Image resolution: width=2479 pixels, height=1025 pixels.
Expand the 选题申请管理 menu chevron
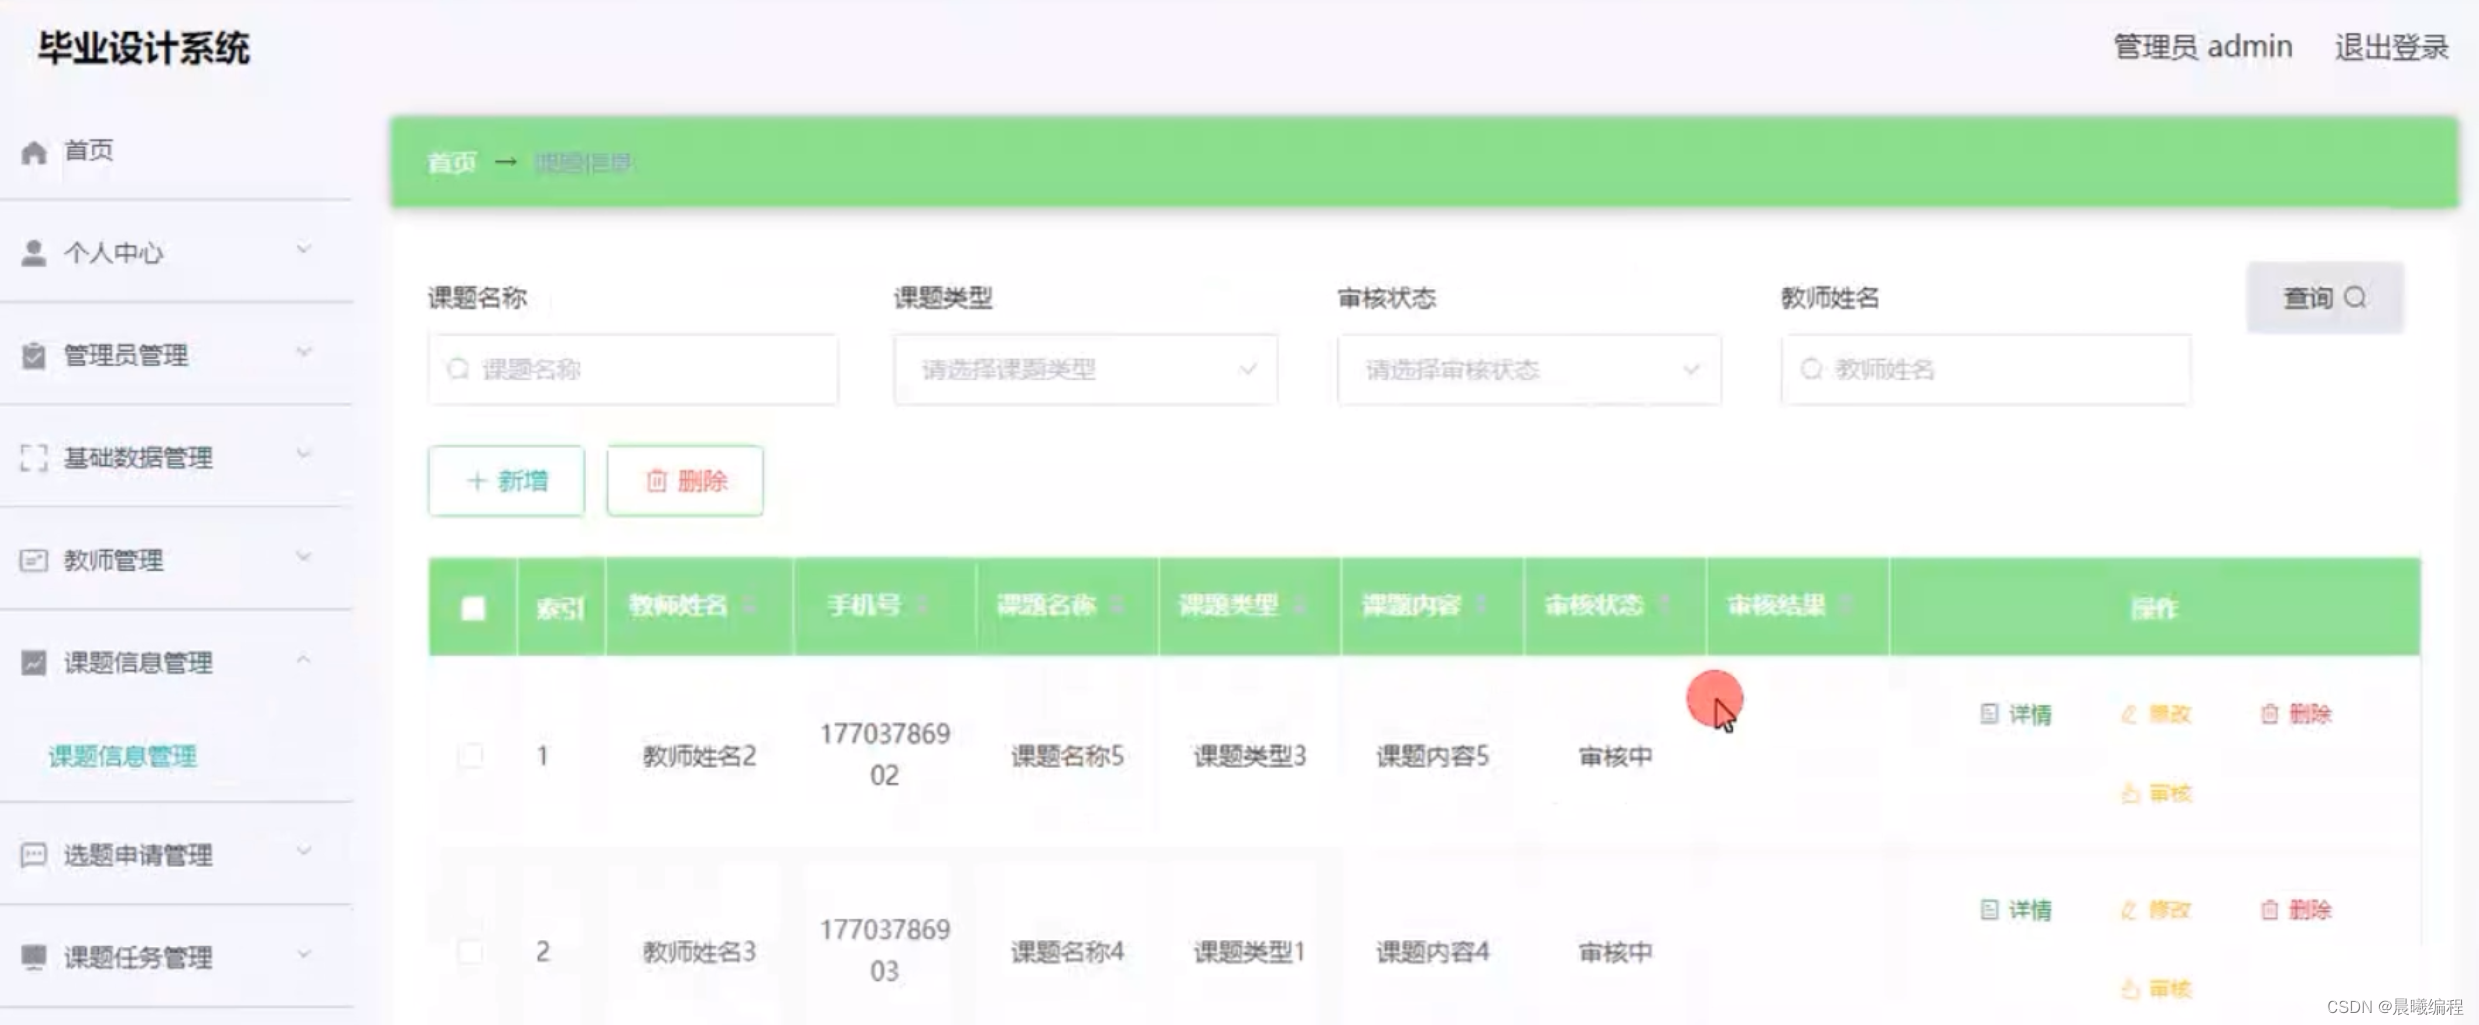[x=304, y=851]
